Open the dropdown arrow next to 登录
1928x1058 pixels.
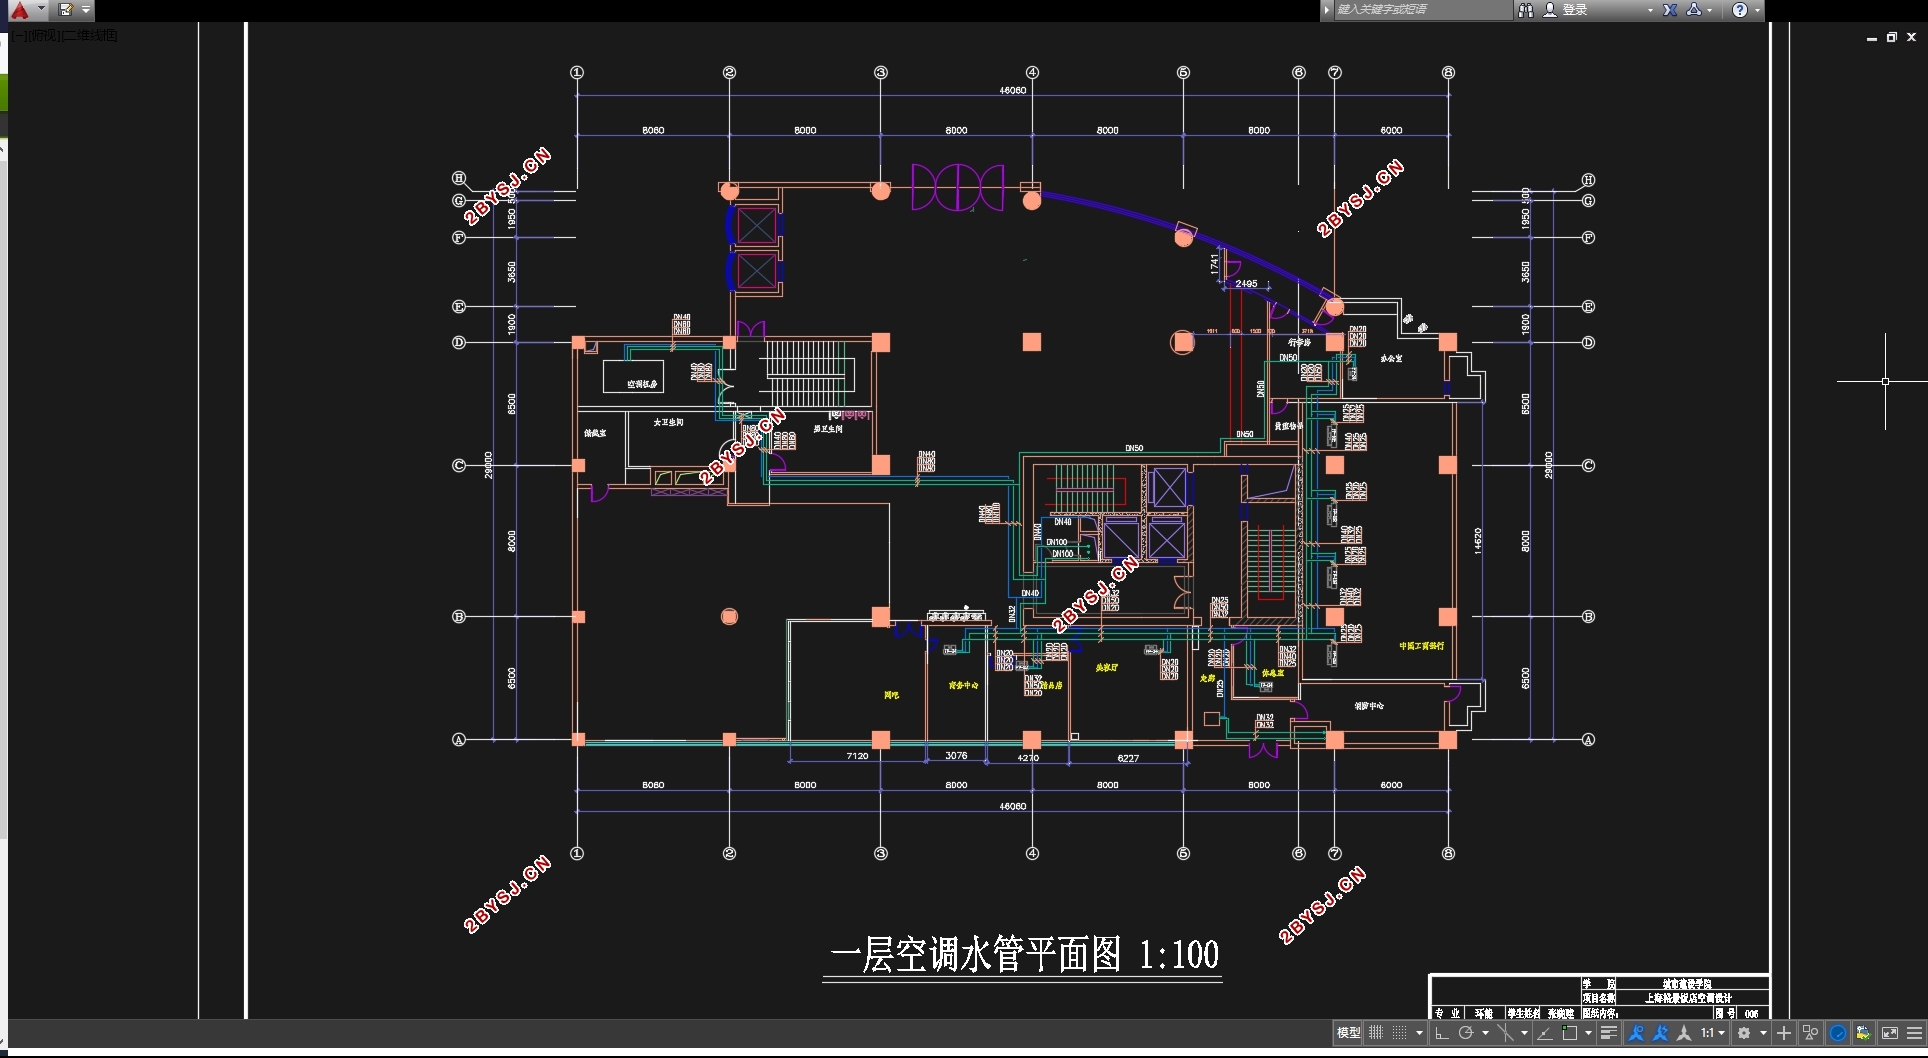pos(1650,10)
